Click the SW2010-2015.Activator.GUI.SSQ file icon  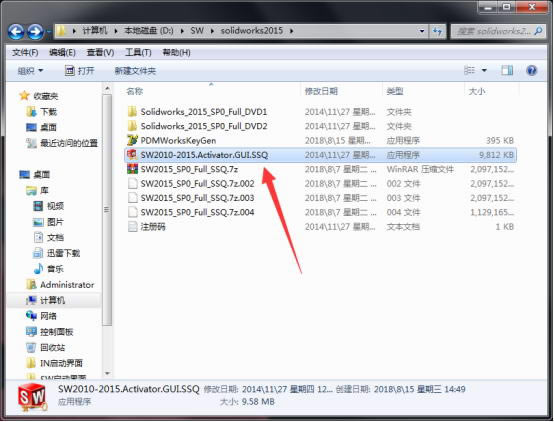point(132,154)
